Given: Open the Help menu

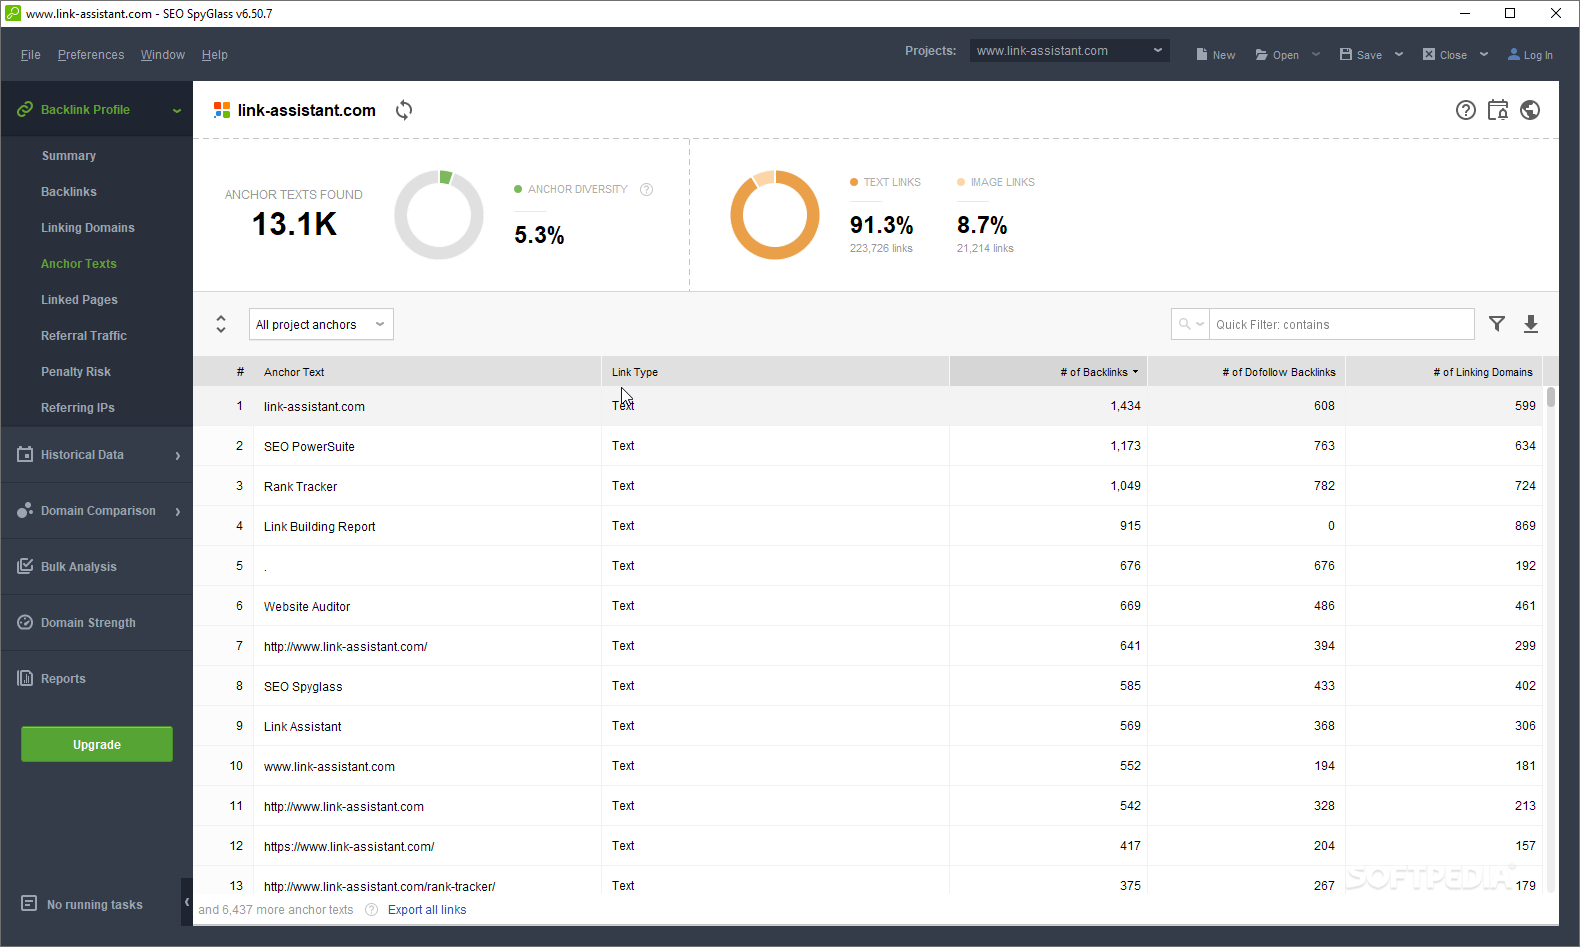Looking at the screenshot, I should click(215, 55).
